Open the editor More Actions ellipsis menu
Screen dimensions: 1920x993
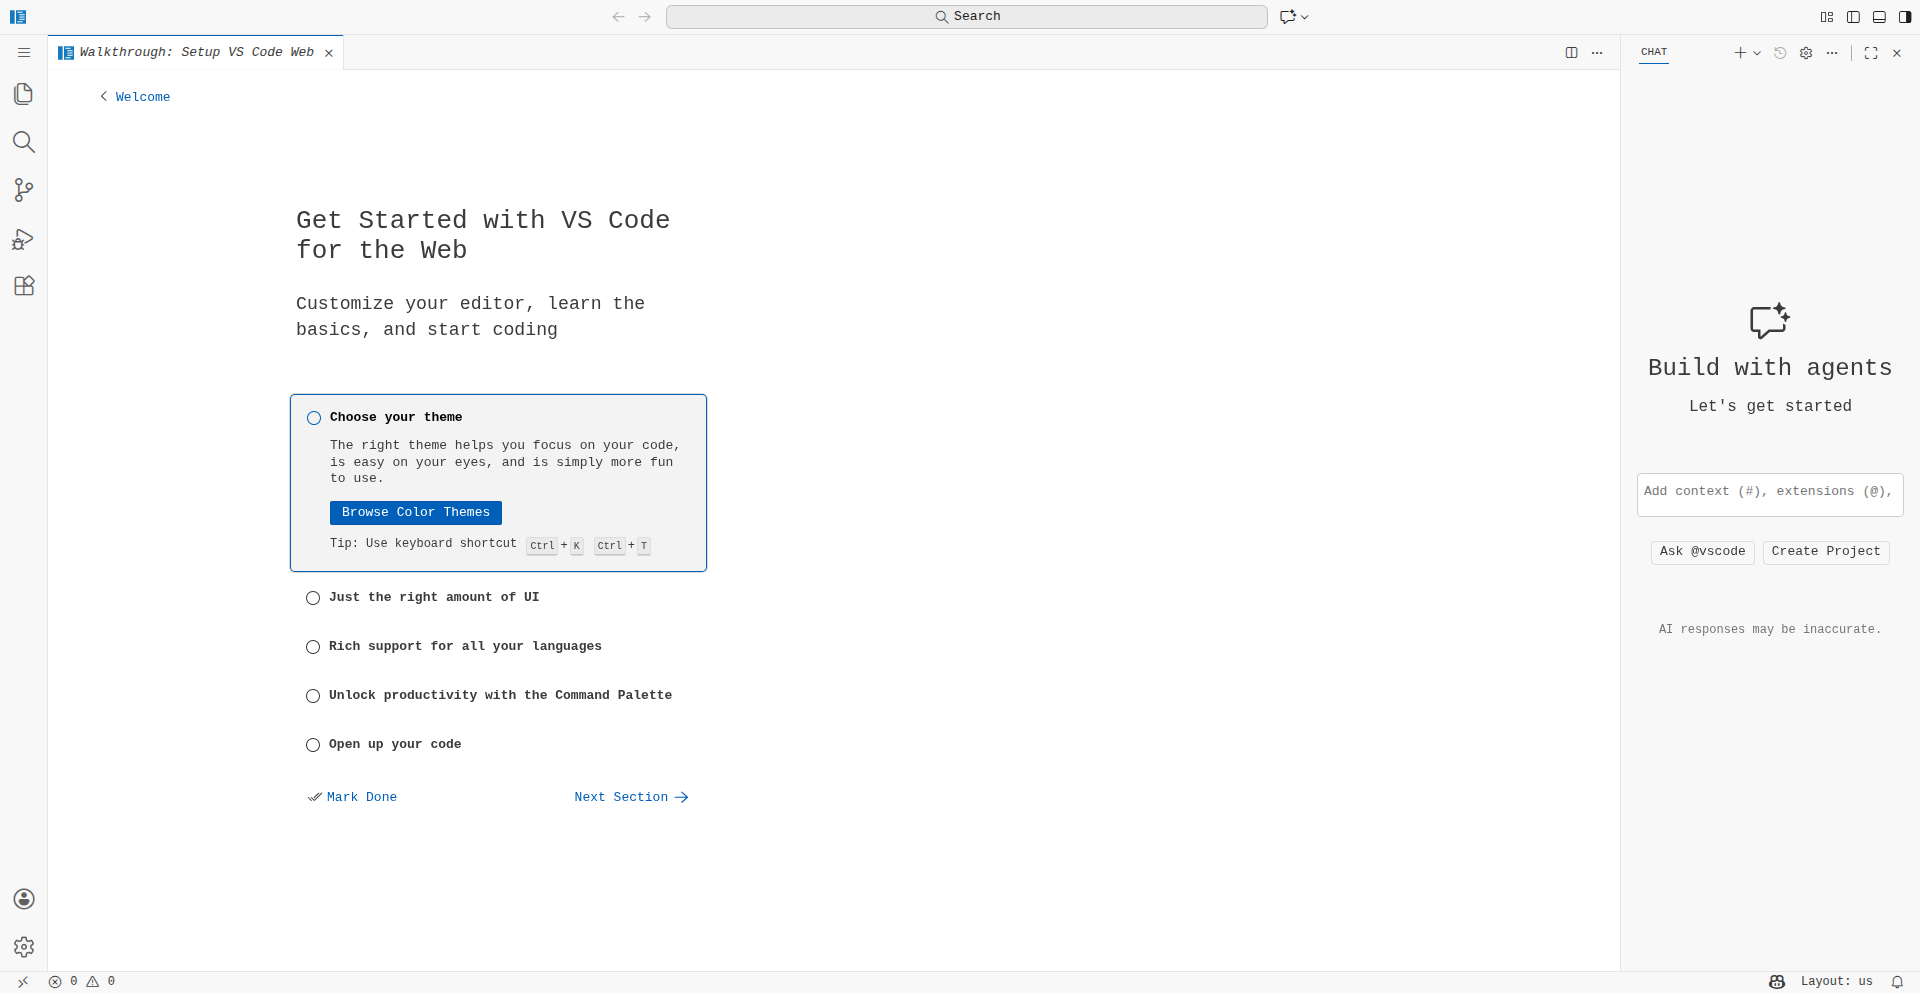click(1597, 53)
